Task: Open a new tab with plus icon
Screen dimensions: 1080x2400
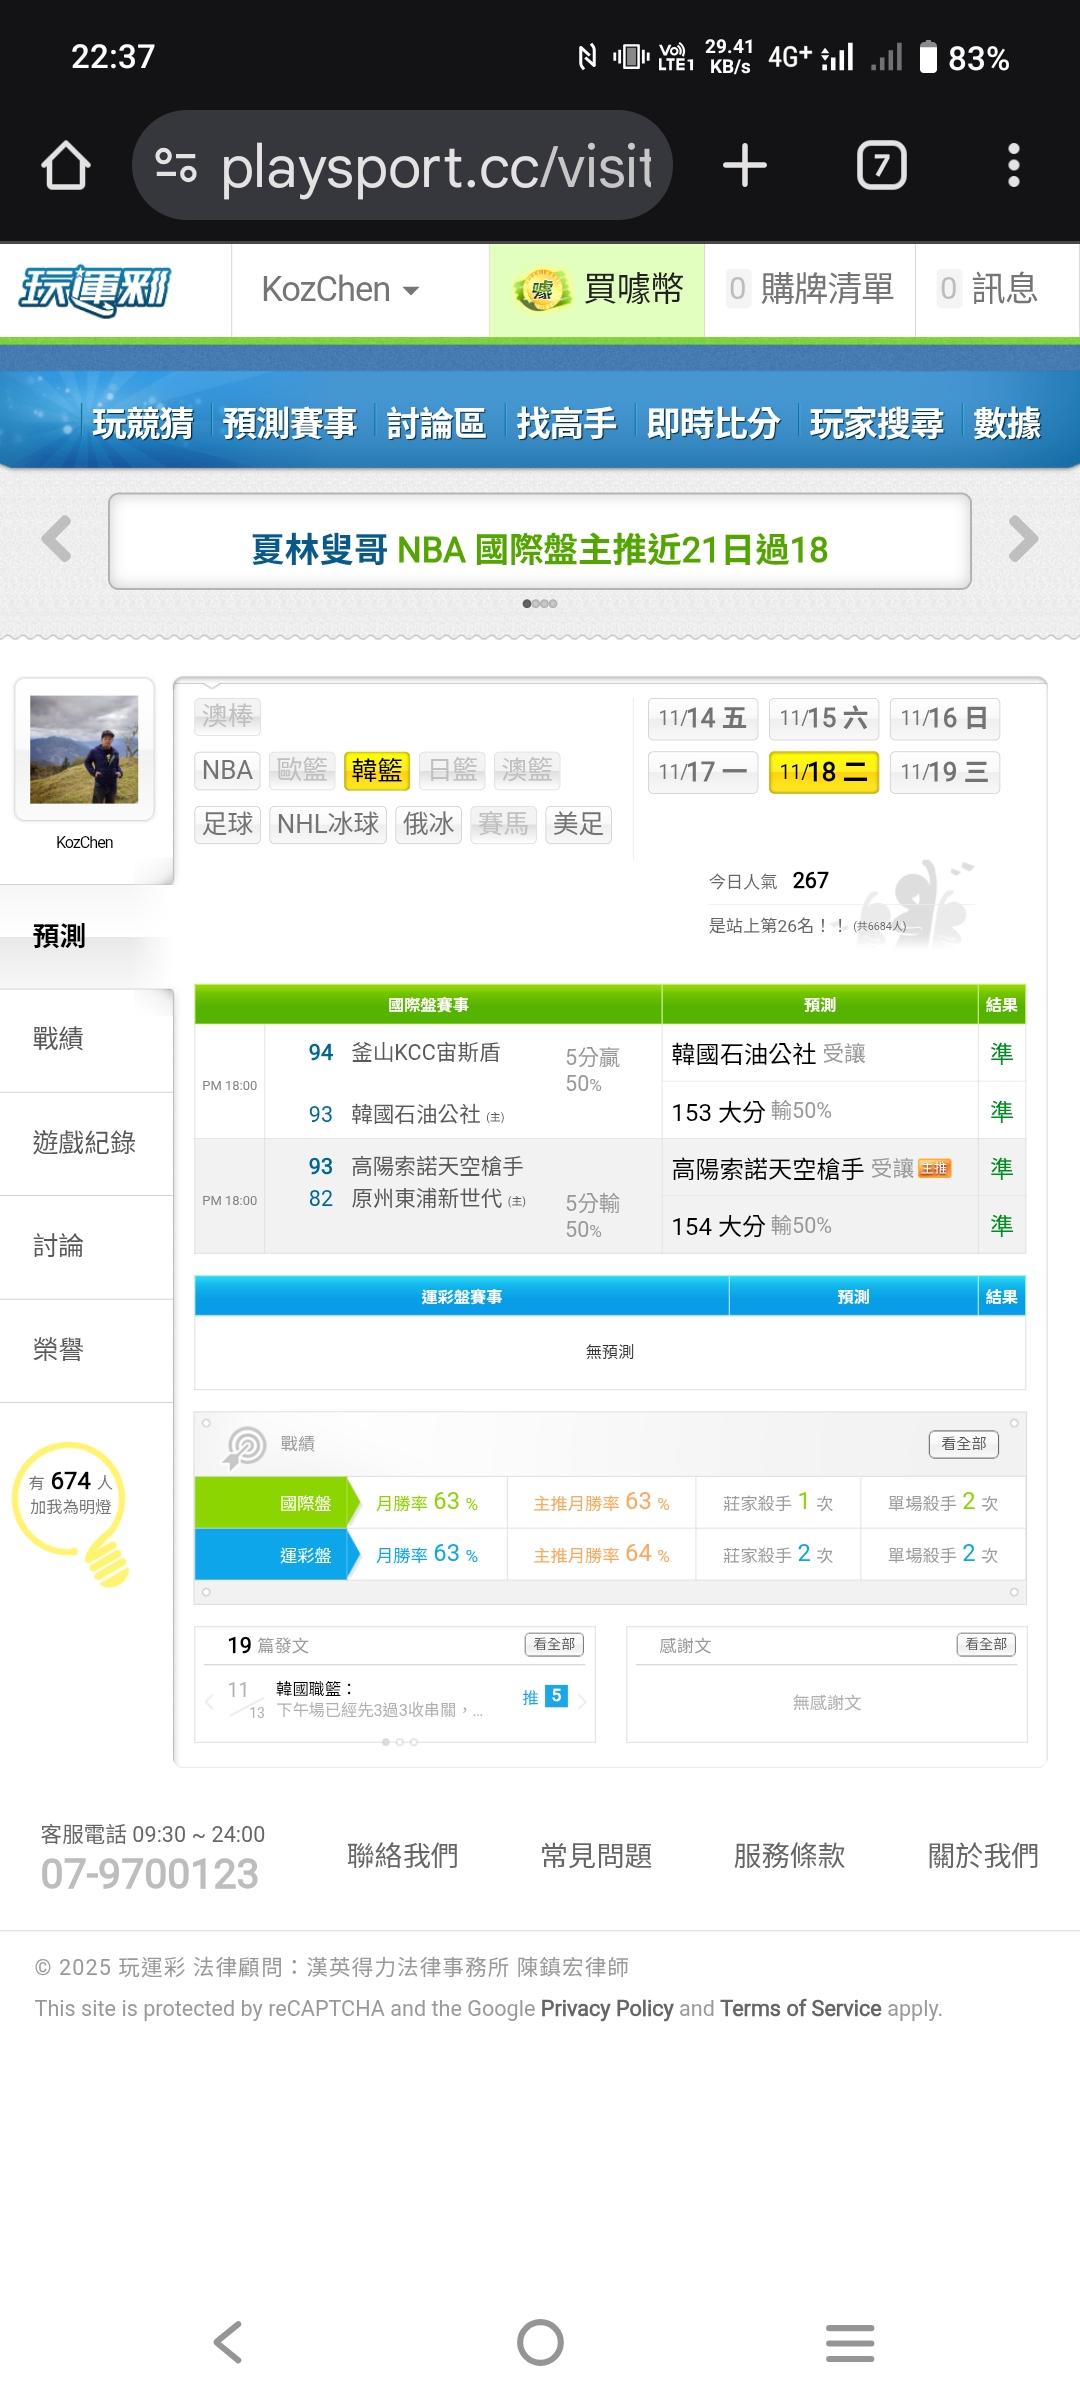Action: pos(745,165)
